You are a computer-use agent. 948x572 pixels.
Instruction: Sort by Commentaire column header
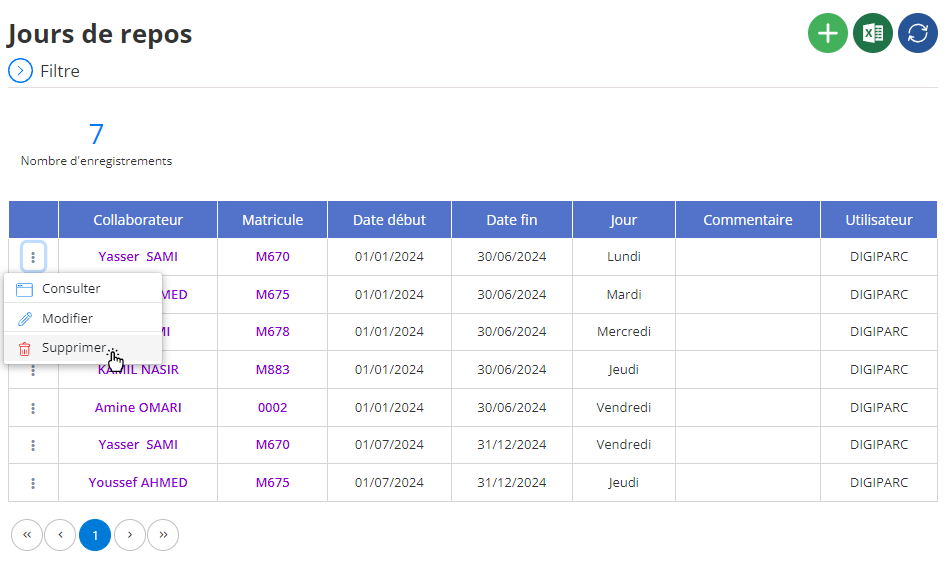[748, 220]
